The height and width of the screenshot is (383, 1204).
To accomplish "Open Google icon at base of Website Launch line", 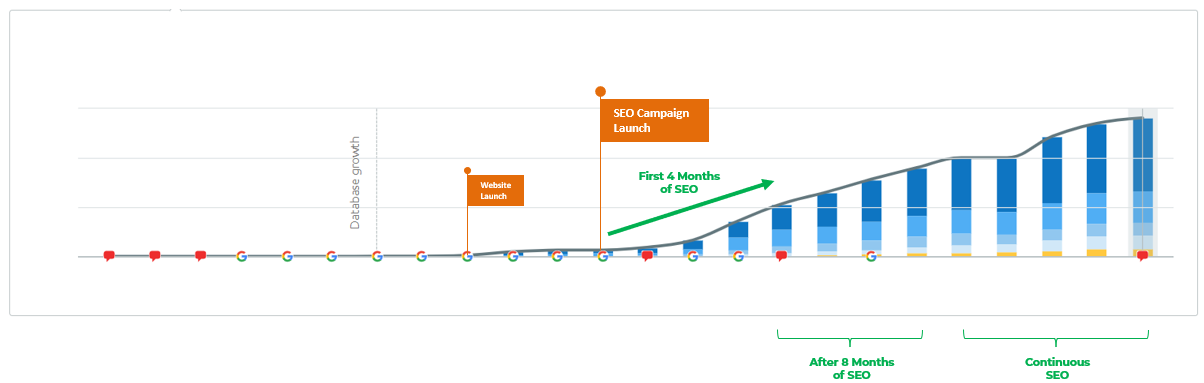I will point(467,256).
